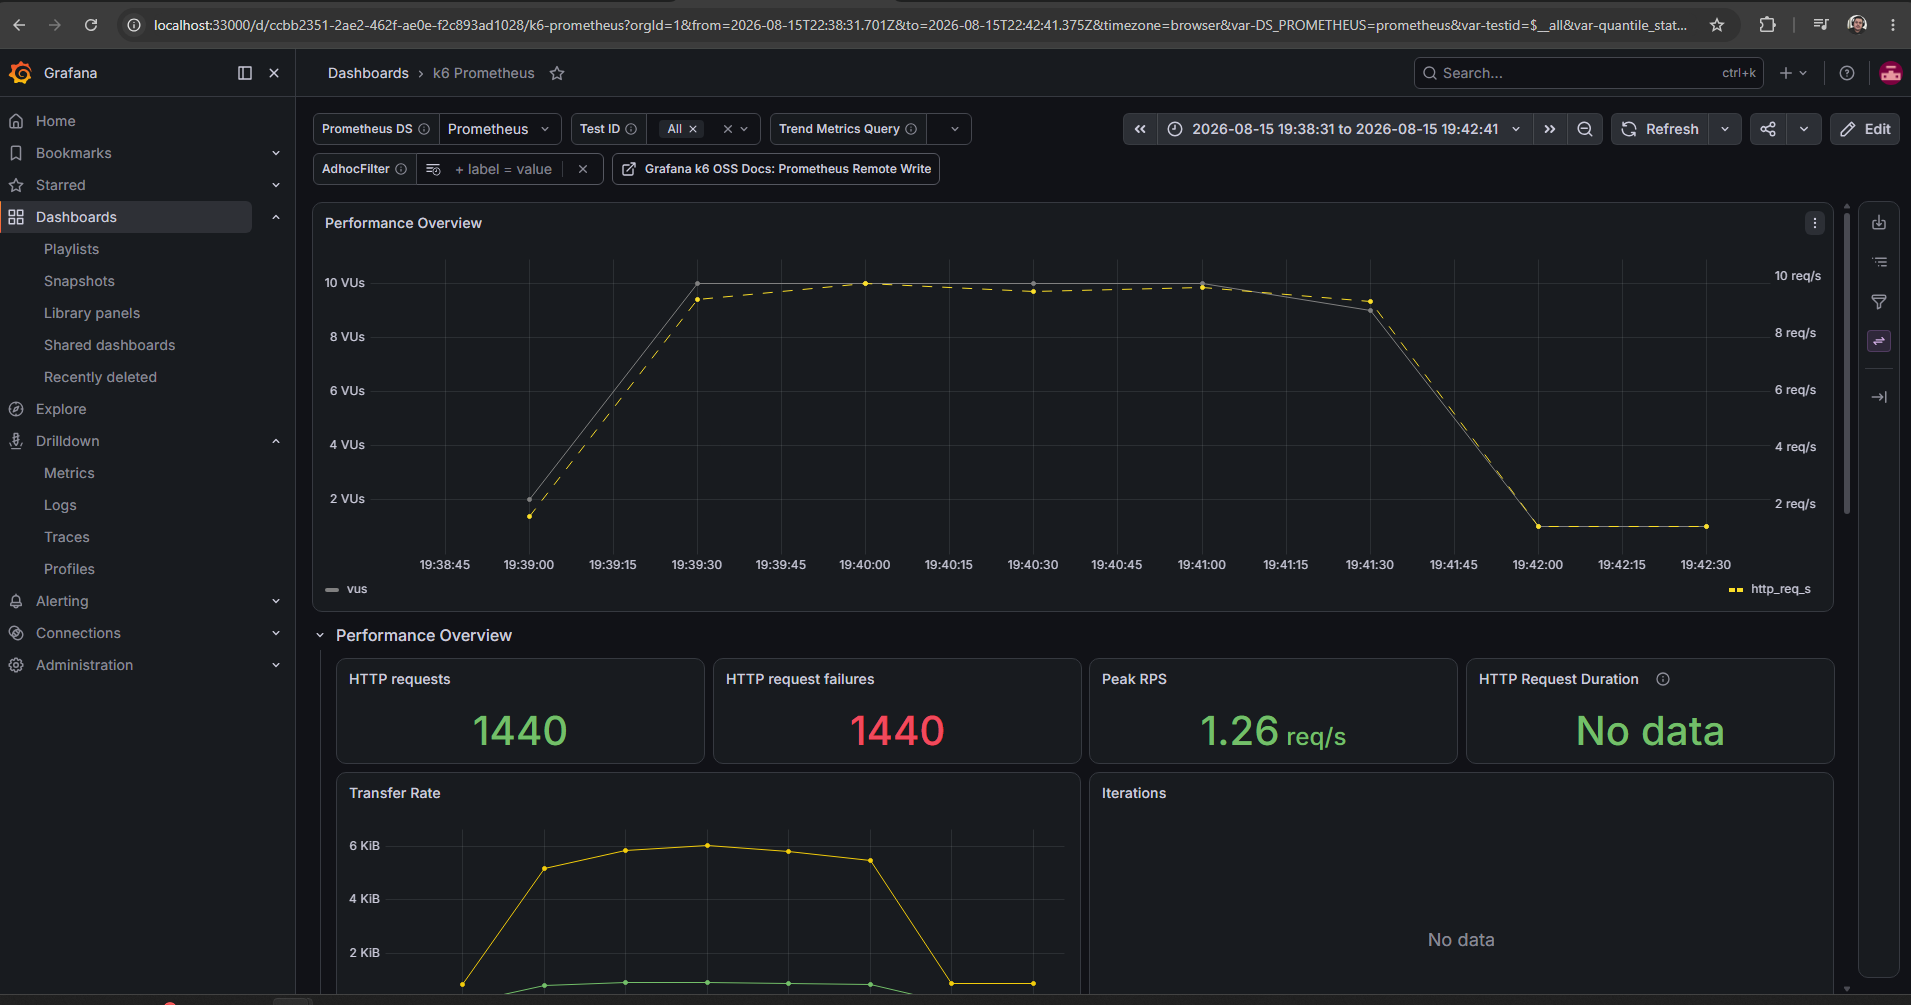The image size is (1911, 1005).
Task: Expand Administration section chevron
Action: pos(276,665)
